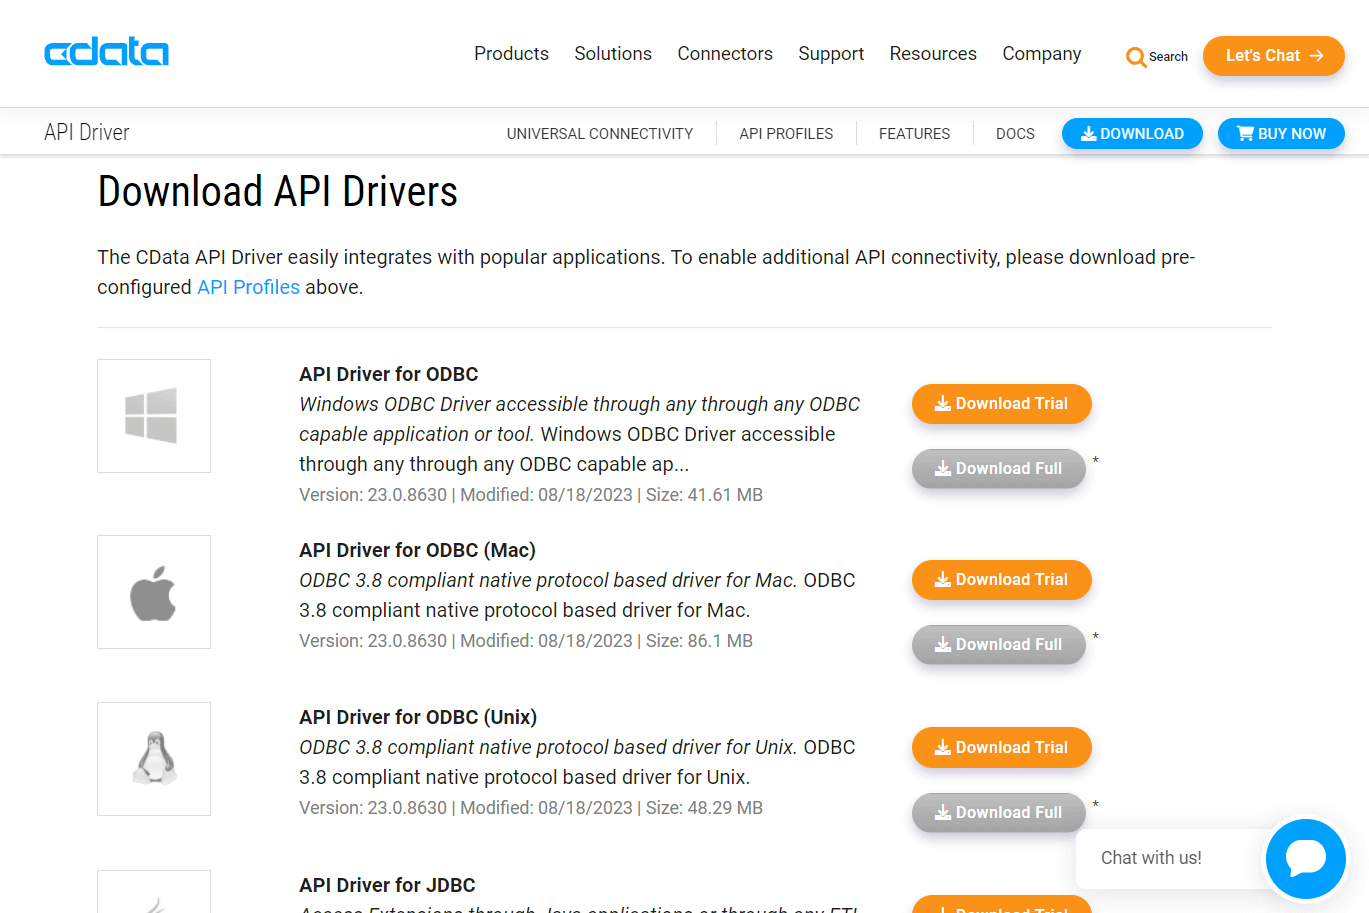Follow the API Profiles text link
Screen dimensions: 1369x913
[248, 287]
